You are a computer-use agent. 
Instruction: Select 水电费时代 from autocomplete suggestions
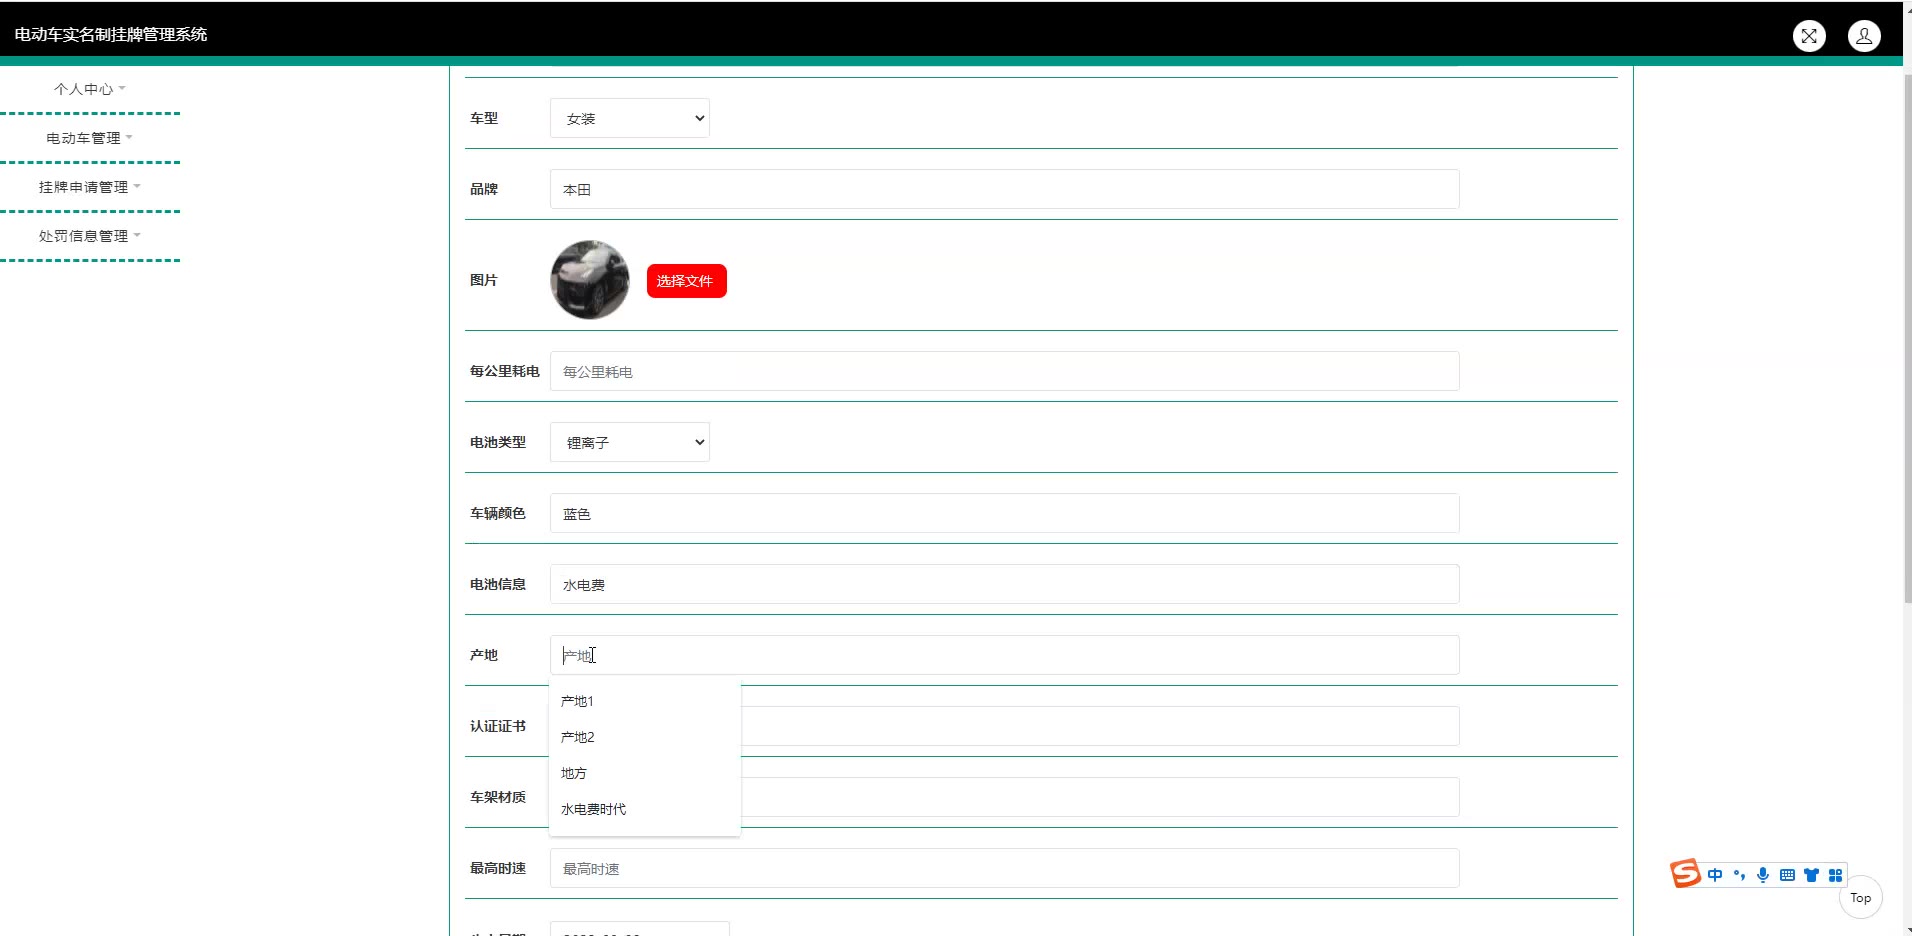(645, 809)
